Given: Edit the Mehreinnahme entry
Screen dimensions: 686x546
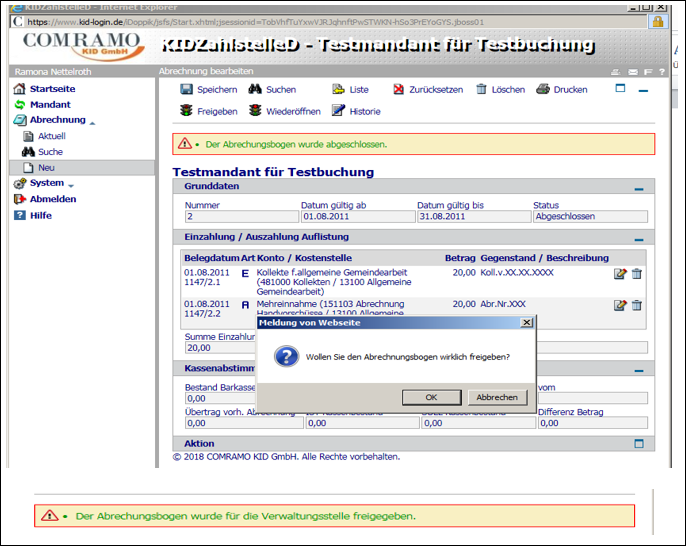Looking at the screenshot, I should tap(620, 305).
